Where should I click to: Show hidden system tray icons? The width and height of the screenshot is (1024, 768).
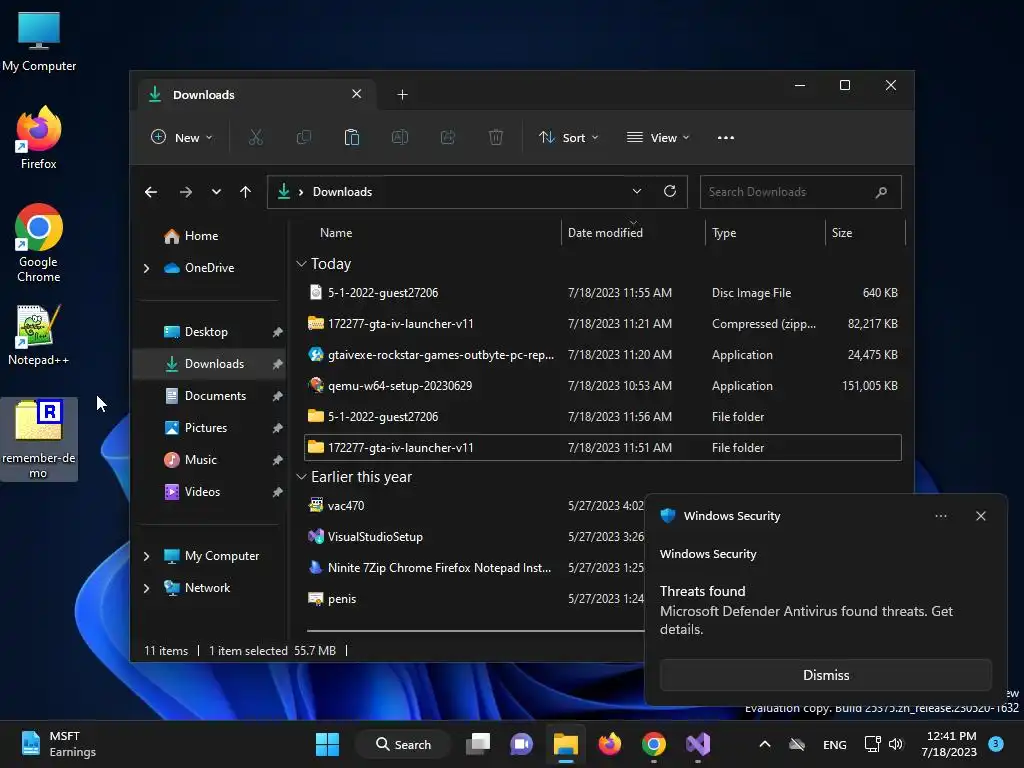[765, 744]
